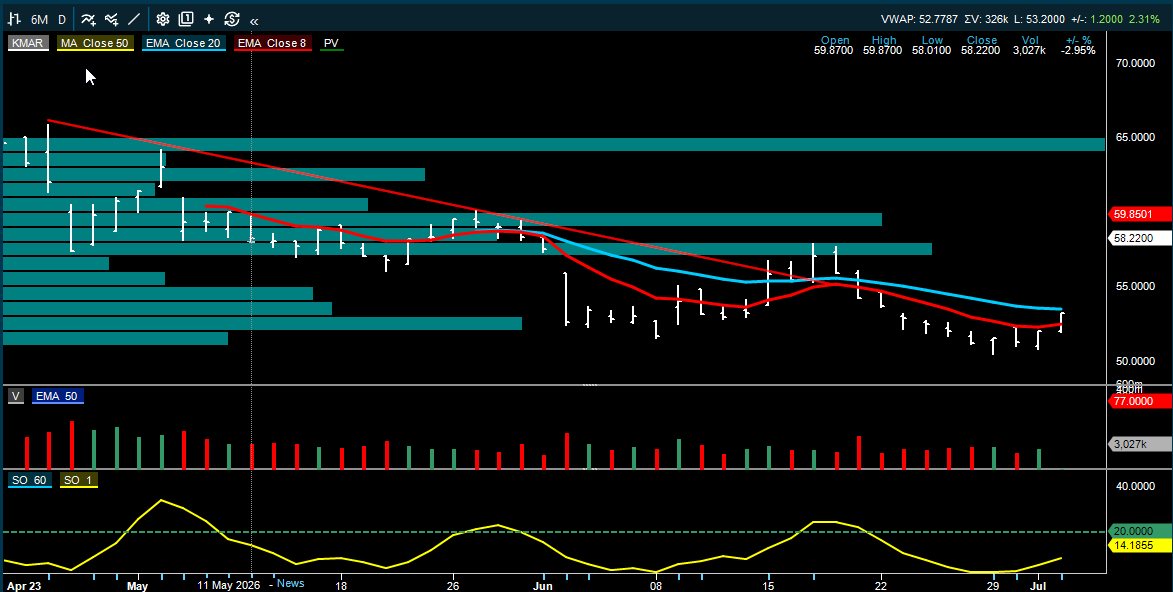Click the SO 1 oscillator label
This screenshot has height=592, width=1173.
tap(79, 480)
